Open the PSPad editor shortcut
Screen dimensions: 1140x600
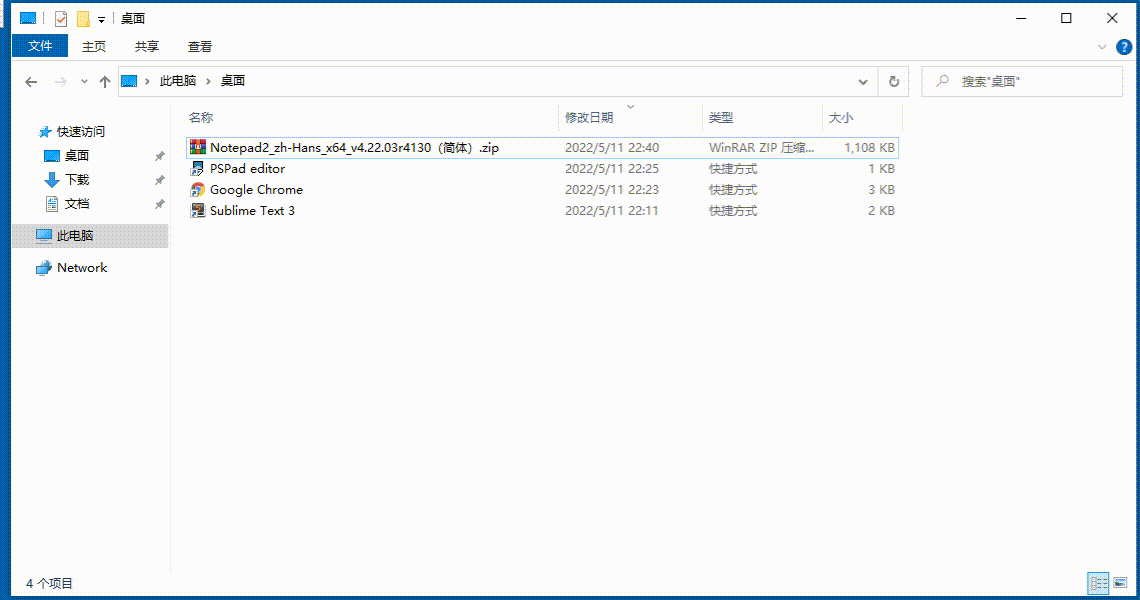click(245, 168)
